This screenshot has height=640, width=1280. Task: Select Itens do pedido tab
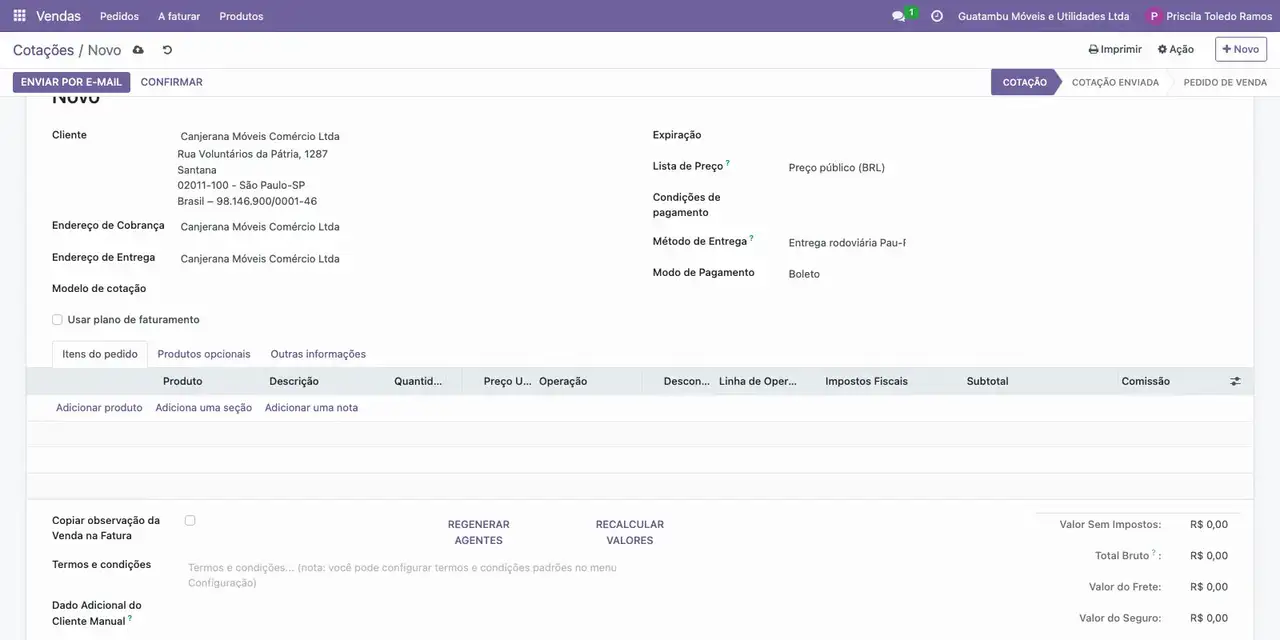pos(100,354)
